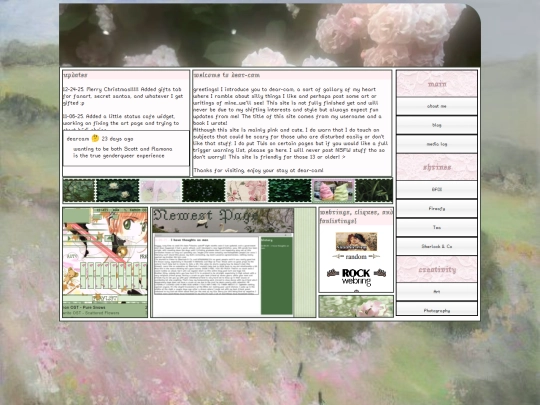The image size is (540, 405).
Task: Click the PLAYLIST label in music player
Action: (105, 298)
